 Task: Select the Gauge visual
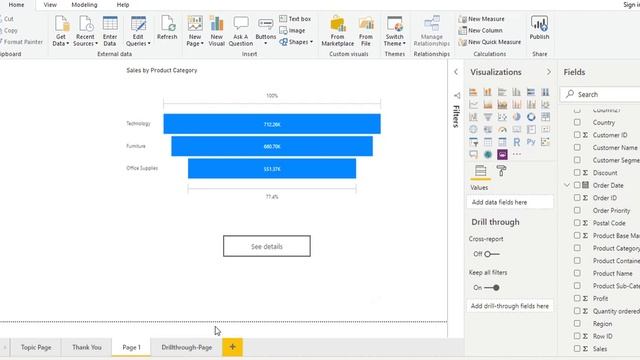click(x=502, y=129)
